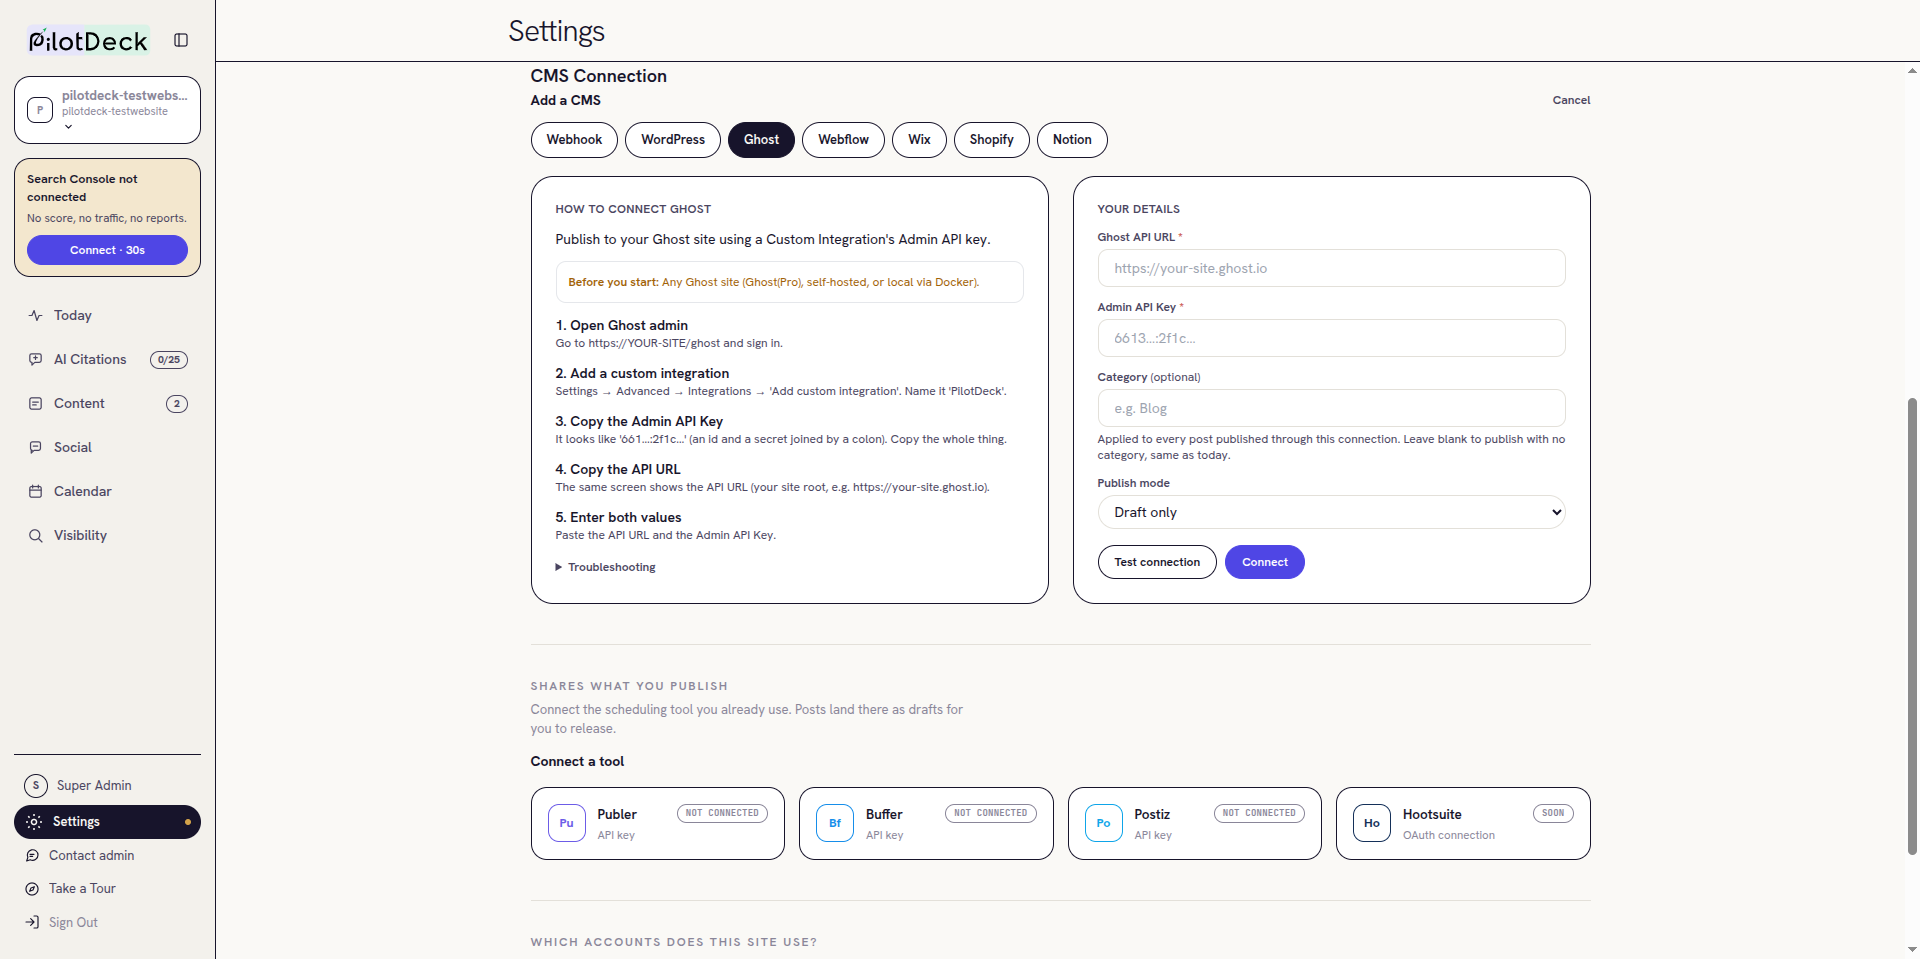Screen dimensions: 1920x959
Task: Click the Hootsuite SOON badge
Action: (x=1553, y=813)
